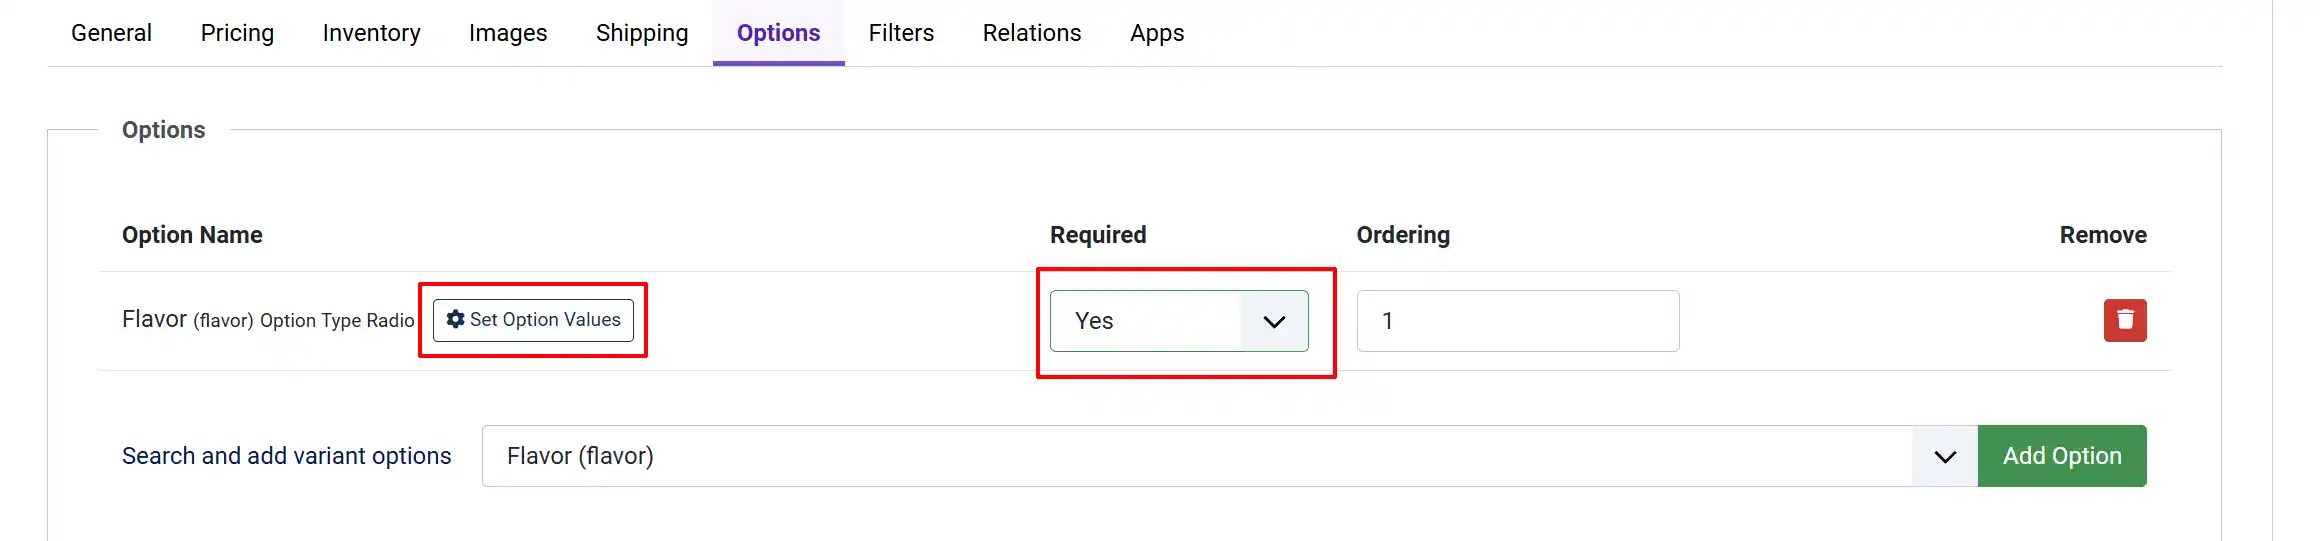The image size is (2320, 541).
Task: Go to the Apps tab
Action: (1157, 33)
